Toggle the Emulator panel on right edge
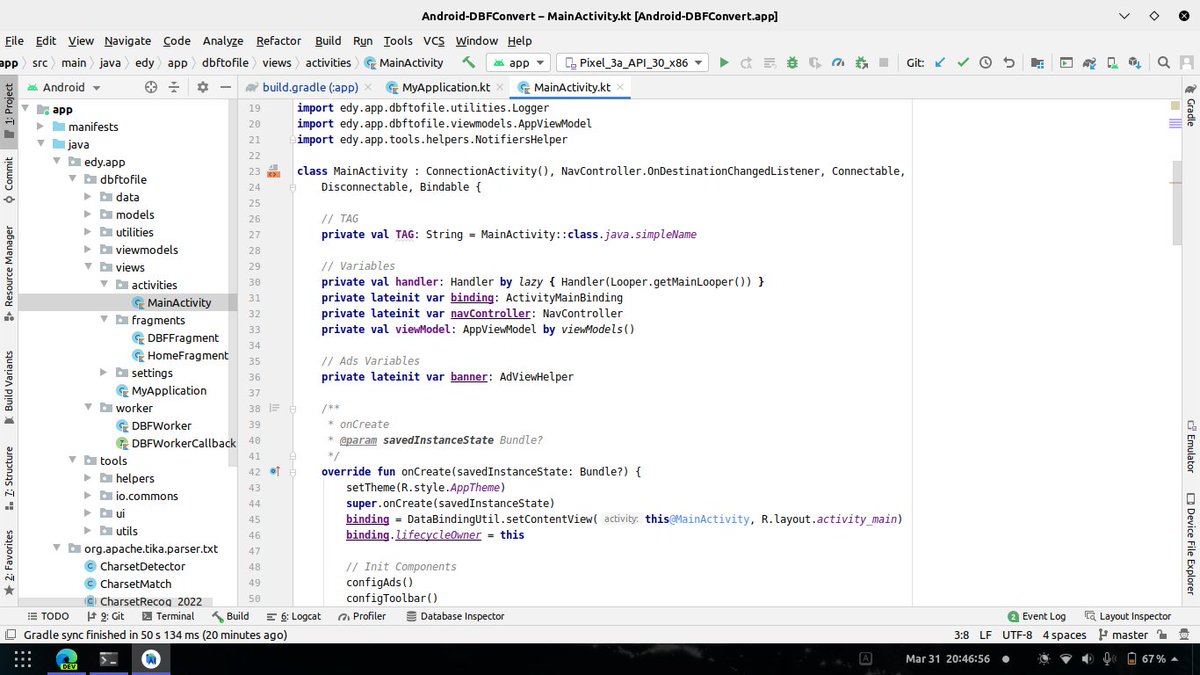 coord(1190,448)
